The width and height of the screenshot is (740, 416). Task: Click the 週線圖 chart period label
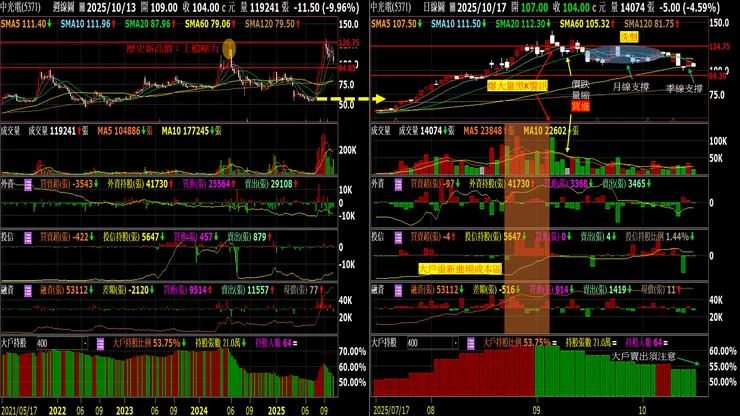tap(63, 8)
